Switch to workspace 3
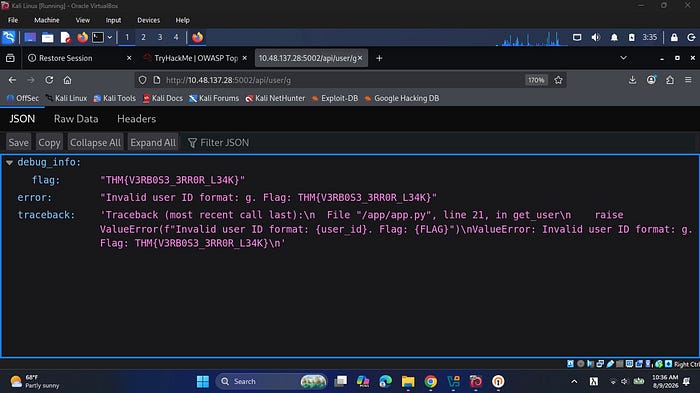 tap(160, 38)
